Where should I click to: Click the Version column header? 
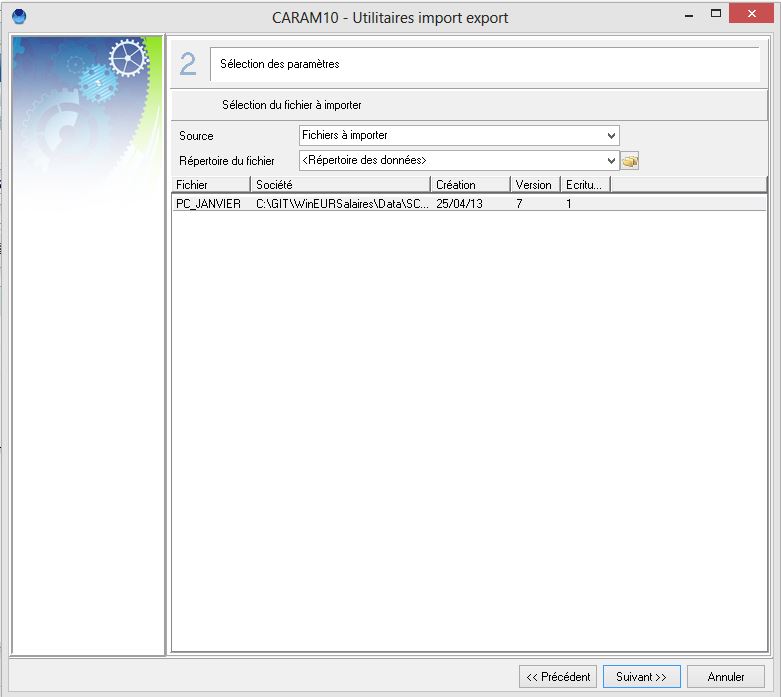click(x=536, y=184)
